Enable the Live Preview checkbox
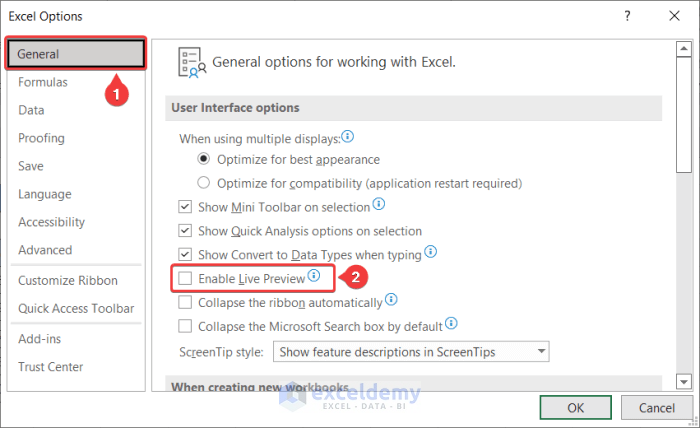This screenshot has width=700, height=428. click(x=185, y=278)
